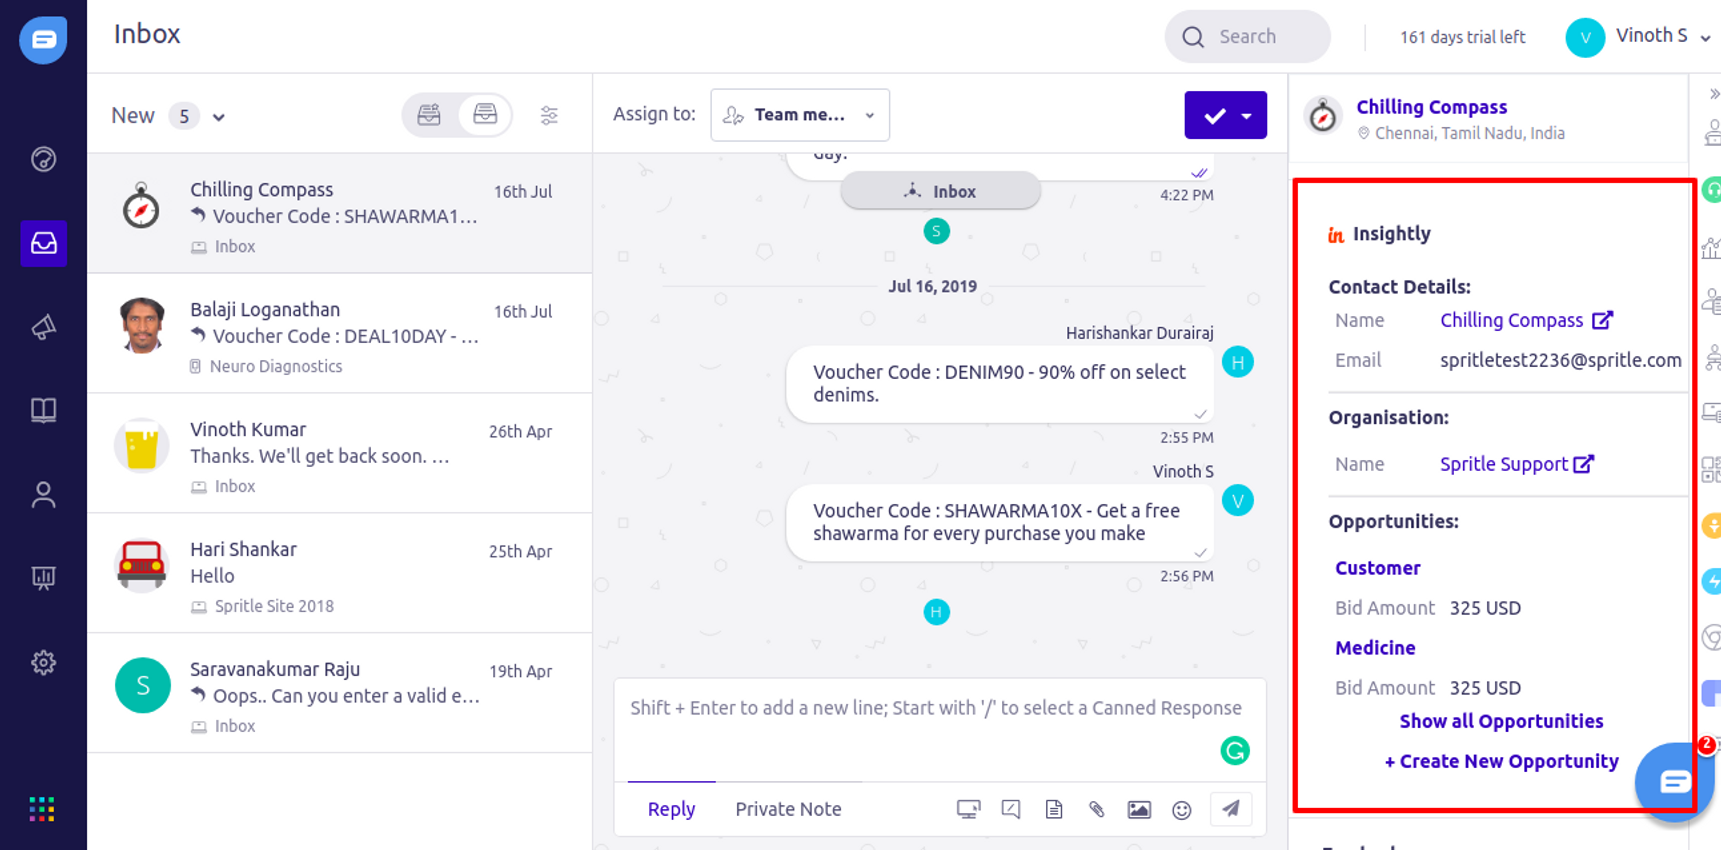Viewport: 1721px width, 850px height.
Task: Open the Hari Shankar conversation
Action: click(x=340, y=574)
